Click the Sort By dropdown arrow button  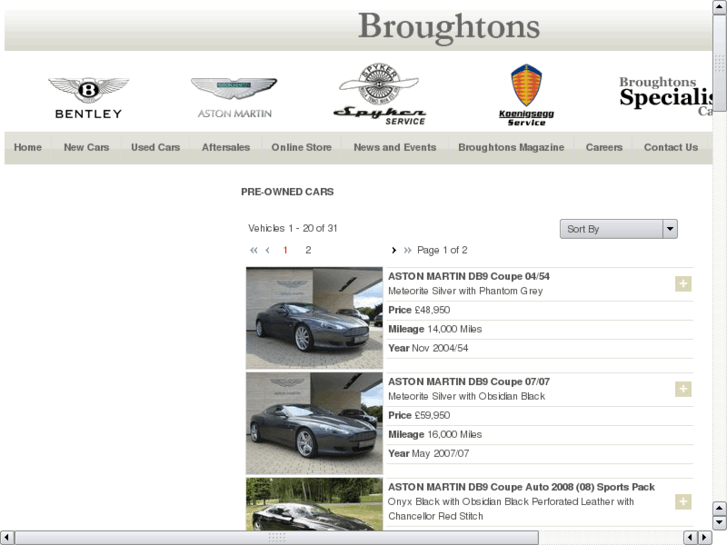(x=670, y=229)
